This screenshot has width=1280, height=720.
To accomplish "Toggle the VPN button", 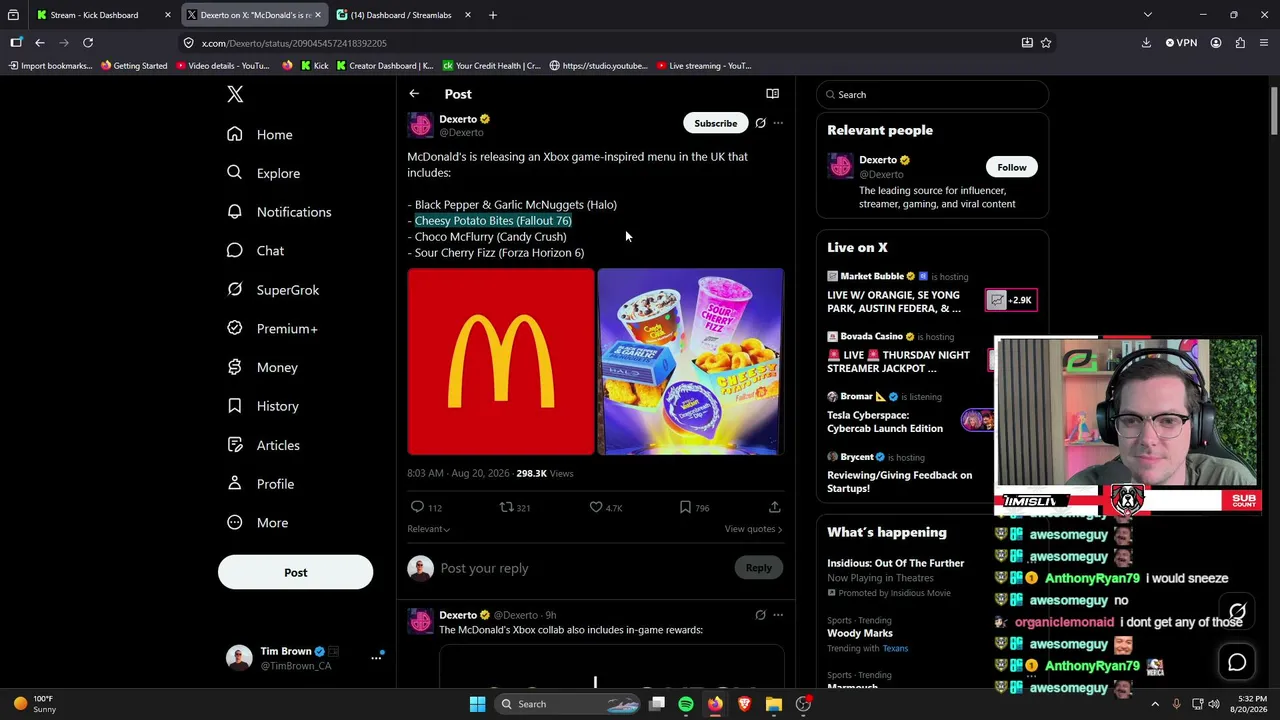I will tap(1181, 43).
